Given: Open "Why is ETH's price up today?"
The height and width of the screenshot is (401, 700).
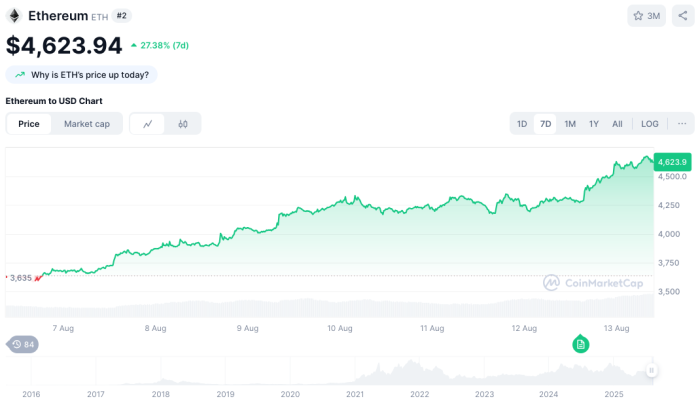Looking at the screenshot, I should coord(82,75).
